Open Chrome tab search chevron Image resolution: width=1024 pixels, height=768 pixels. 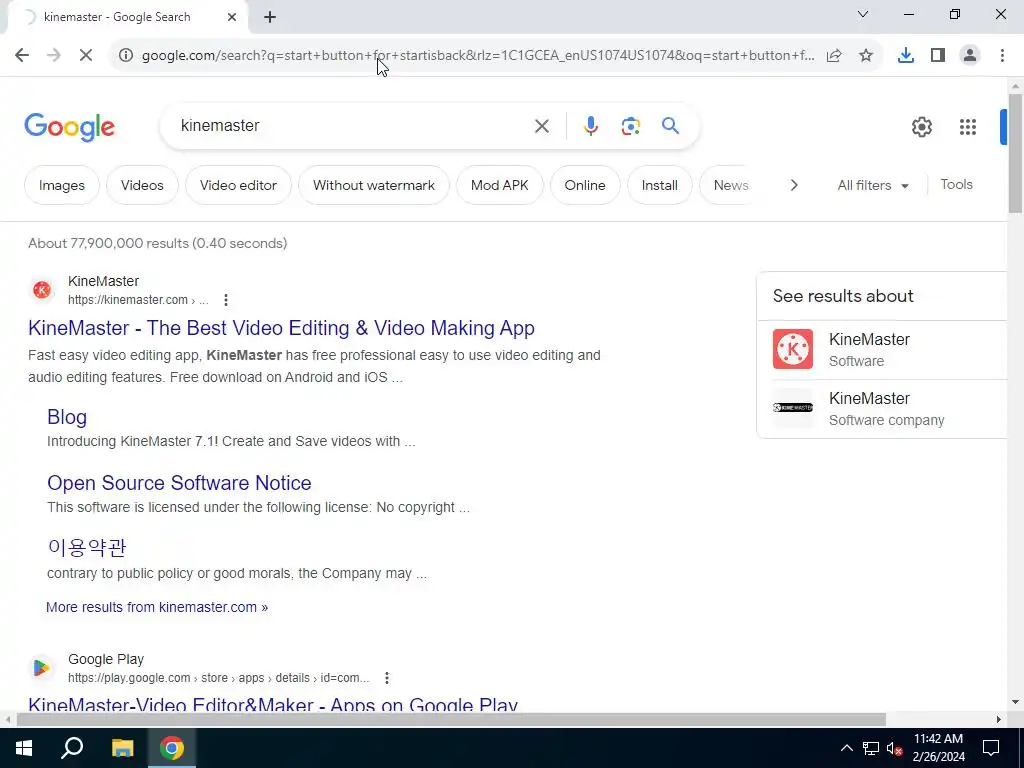(x=863, y=14)
